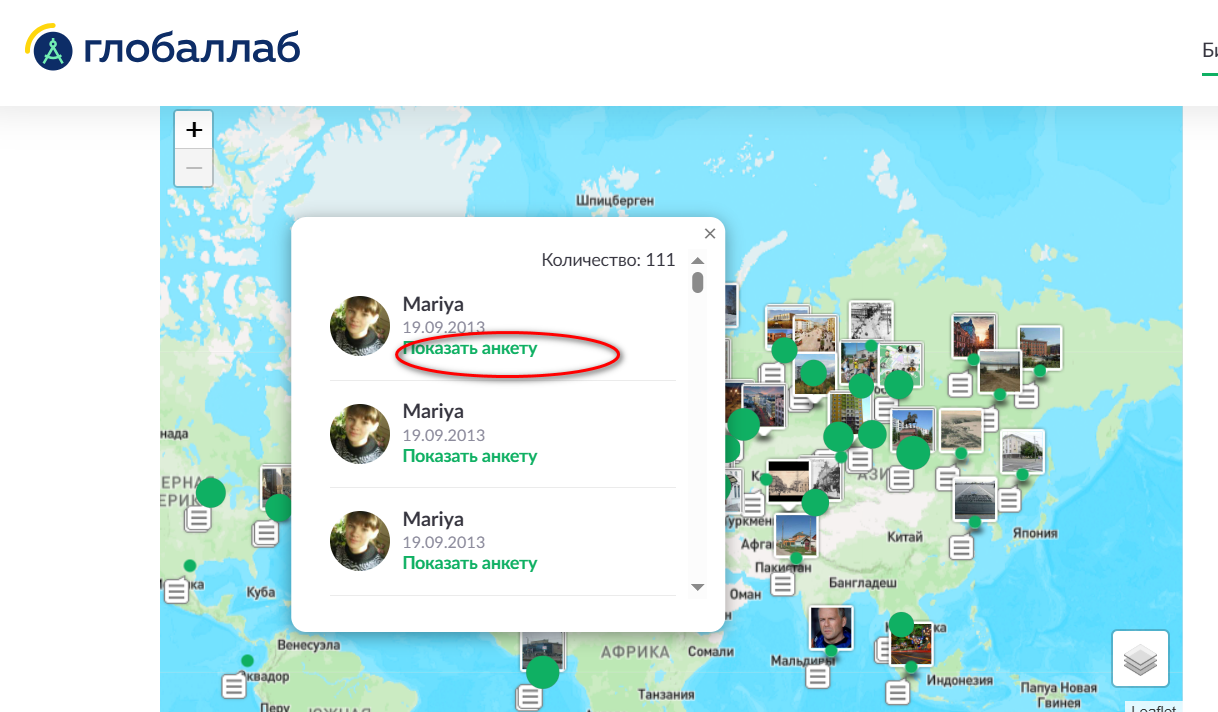
Task: Click the list icon near Ecuador
Action: pyautogui.click(x=234, y=686)
